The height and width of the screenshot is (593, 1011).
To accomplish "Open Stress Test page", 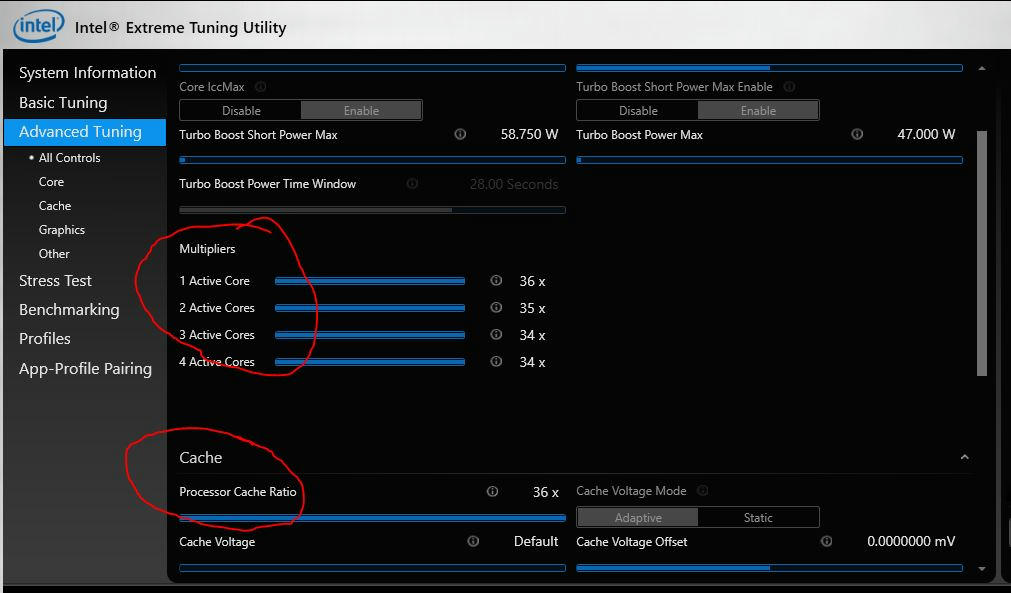I will point(55,280).
